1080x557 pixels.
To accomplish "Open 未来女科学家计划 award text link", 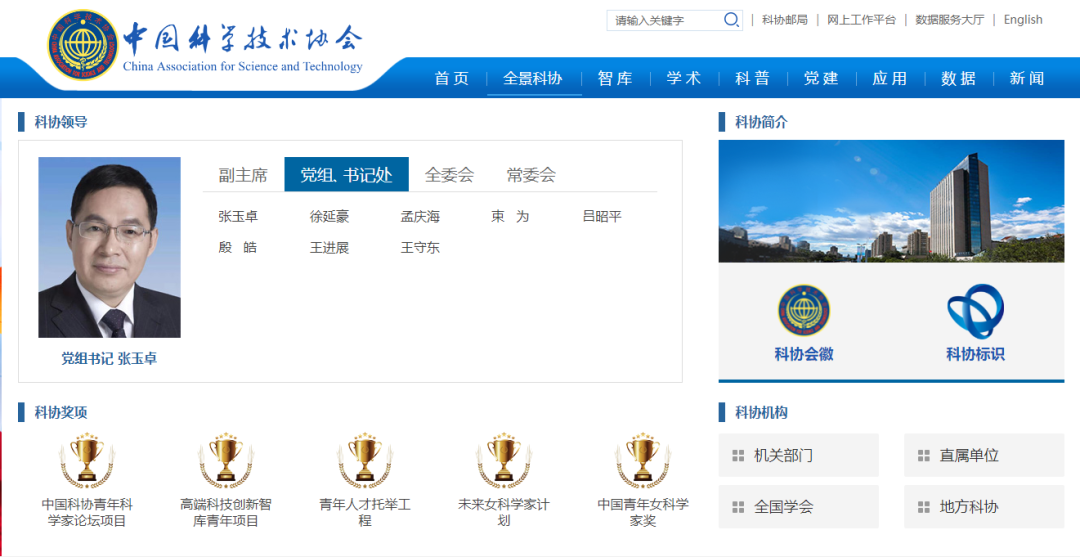I will point(504,513).
